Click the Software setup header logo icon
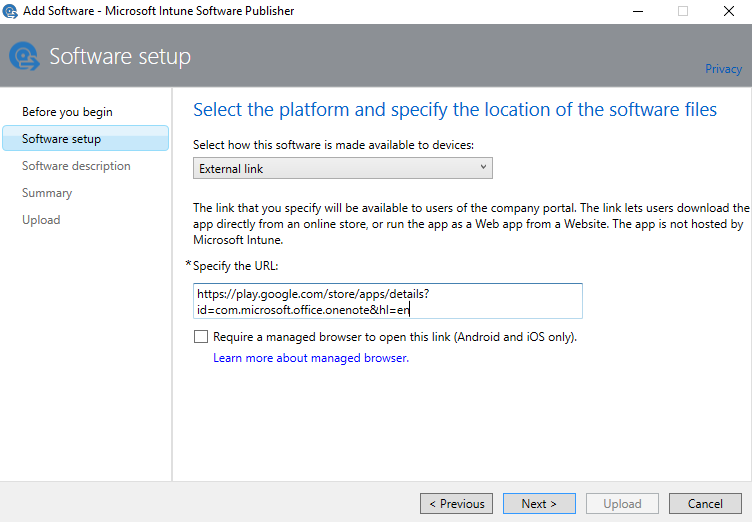 tap(24, 56)
